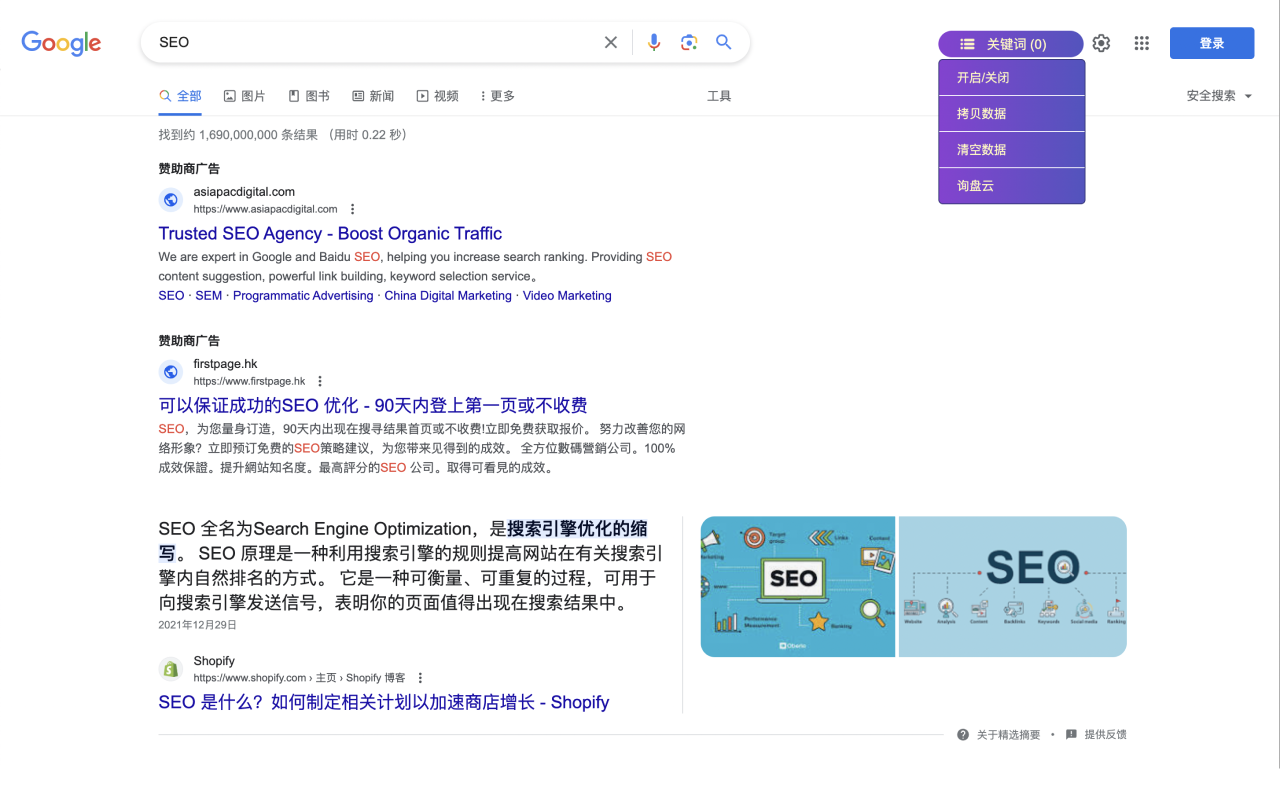Open three-dot menu beside firstpage.hk ad
Screen dimensions: 1280x800
(x=320, y=381)
